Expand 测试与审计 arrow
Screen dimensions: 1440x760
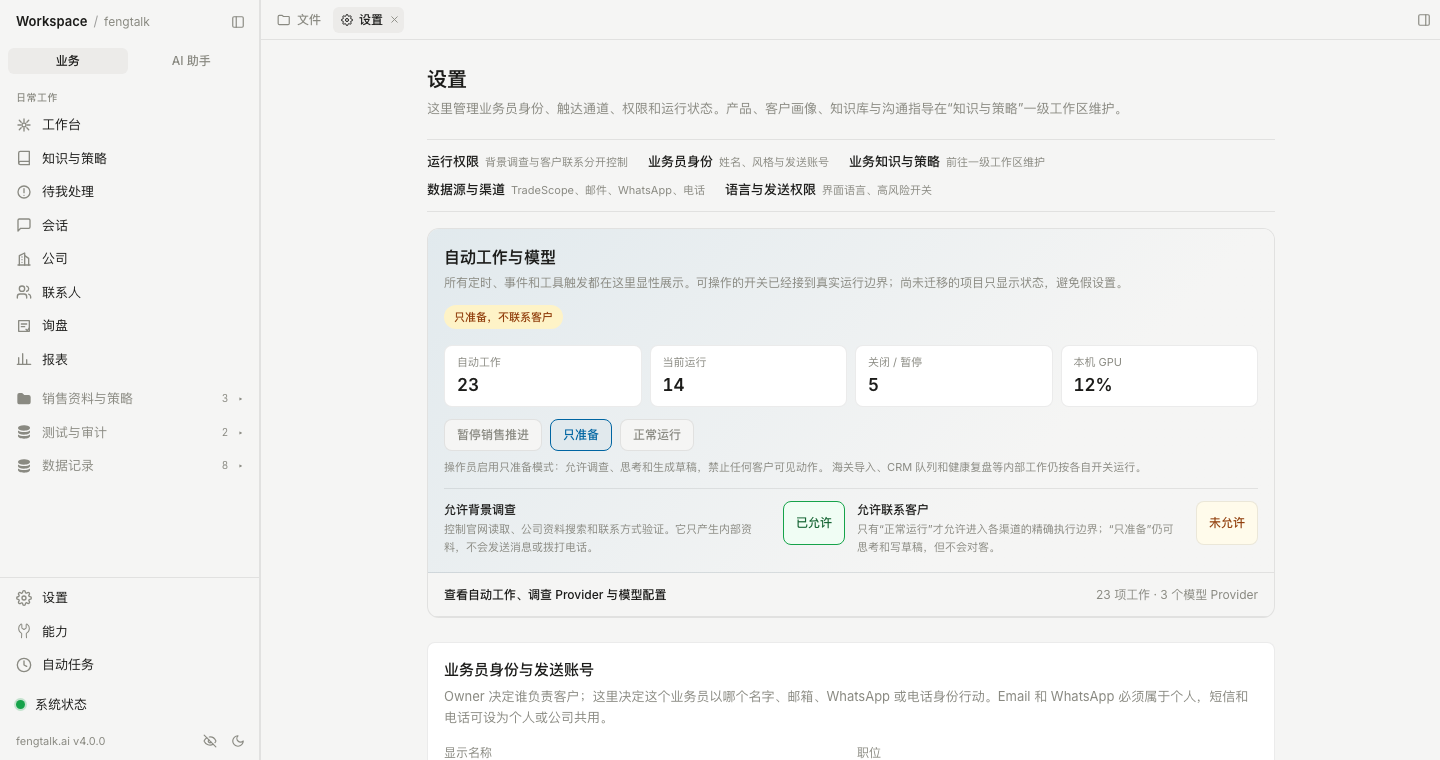(241, 432)
